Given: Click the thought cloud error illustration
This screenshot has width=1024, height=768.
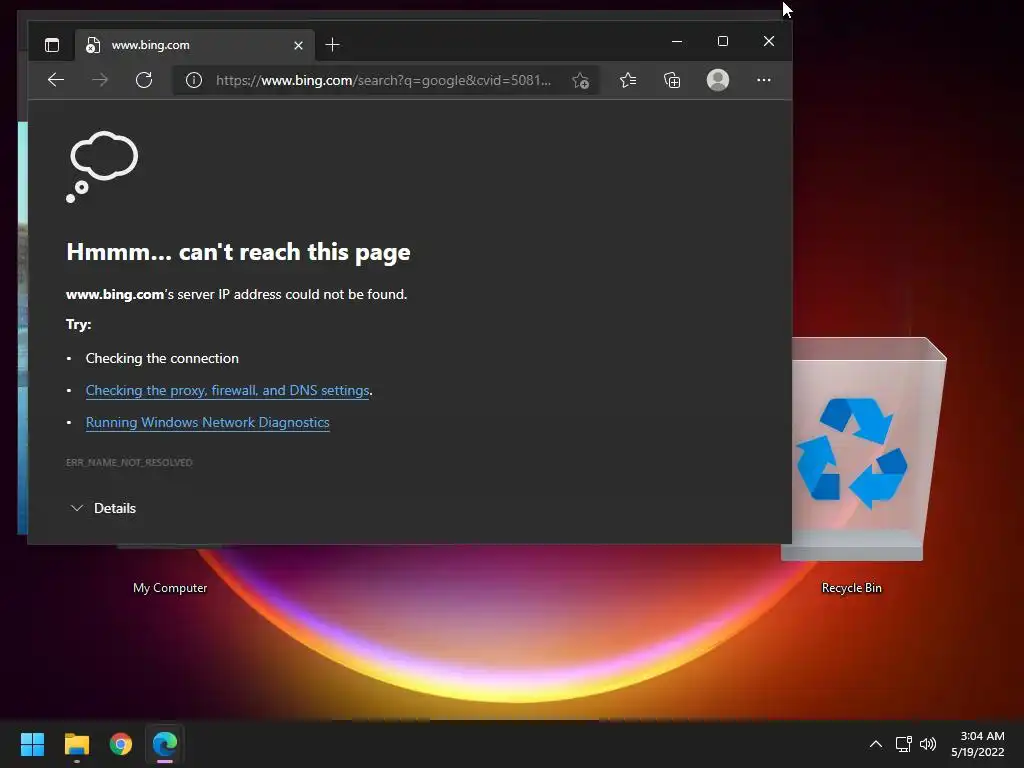Looking at the screenshot, I should (102, 167).
